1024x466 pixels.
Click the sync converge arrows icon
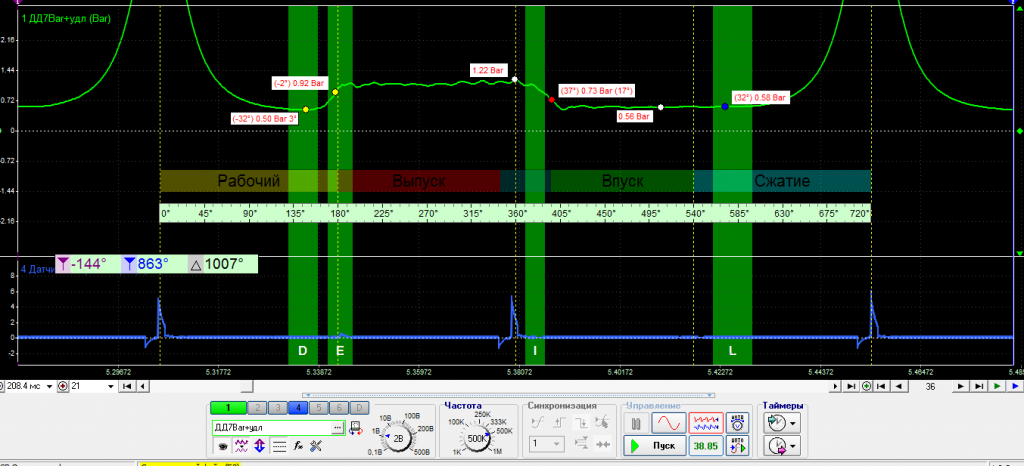(x=603, y=444)
